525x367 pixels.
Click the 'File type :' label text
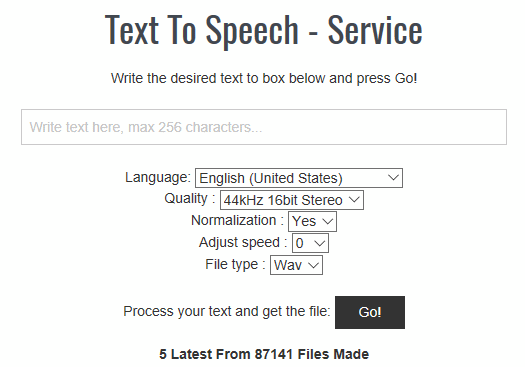coord(235,264)
